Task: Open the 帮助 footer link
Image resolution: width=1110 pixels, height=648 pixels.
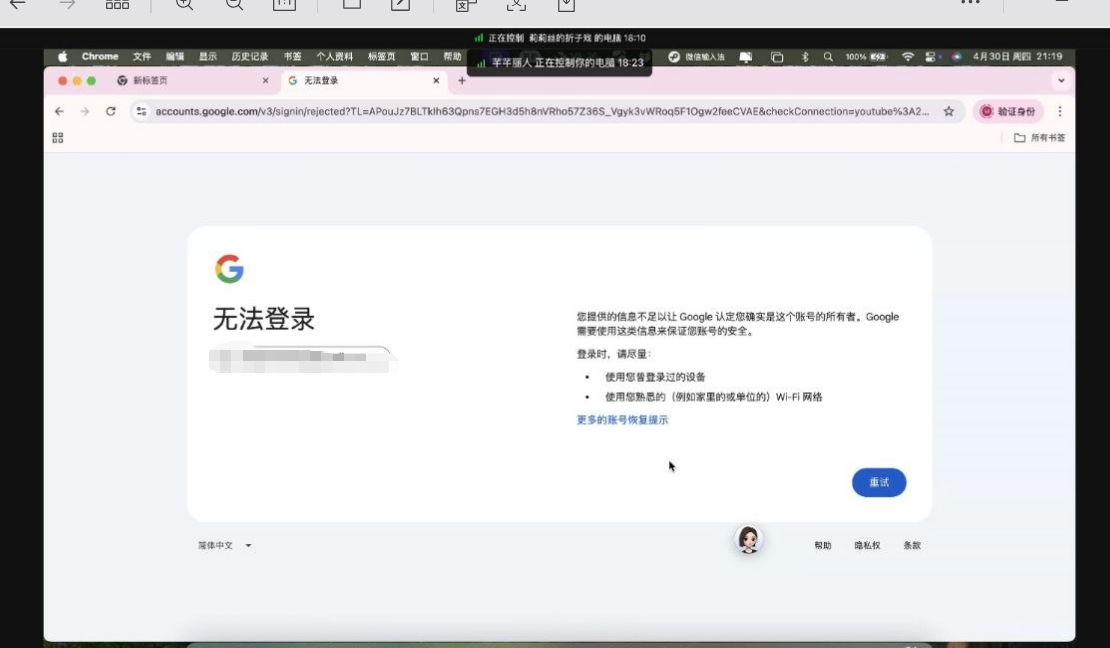Action: click(x=822, y=545)
